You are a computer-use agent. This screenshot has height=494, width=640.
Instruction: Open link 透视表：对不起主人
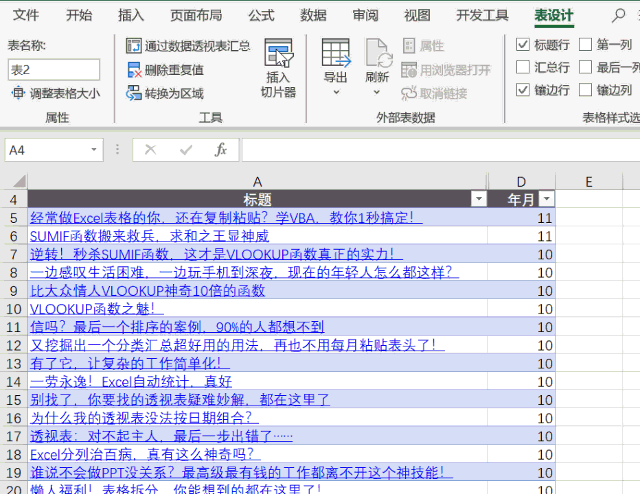[x=161, y=436]
